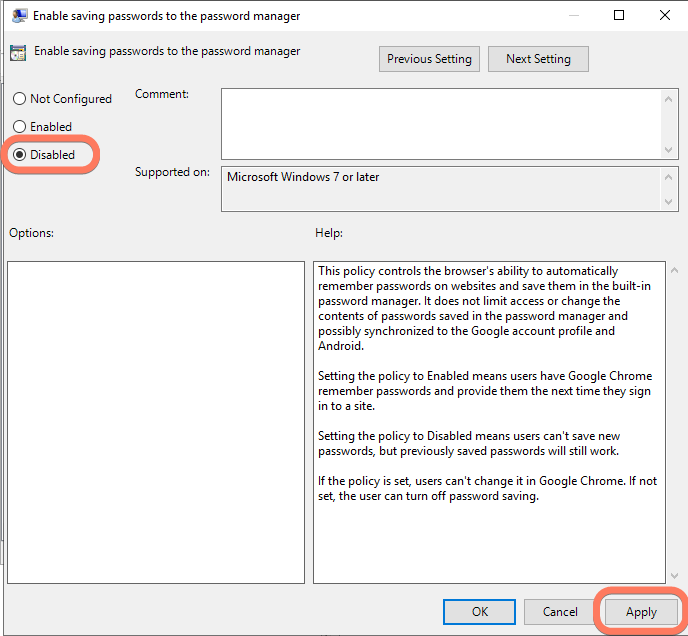Select the Enabled radio button
The height and width of the screenshot is (636, 688).
19,127
